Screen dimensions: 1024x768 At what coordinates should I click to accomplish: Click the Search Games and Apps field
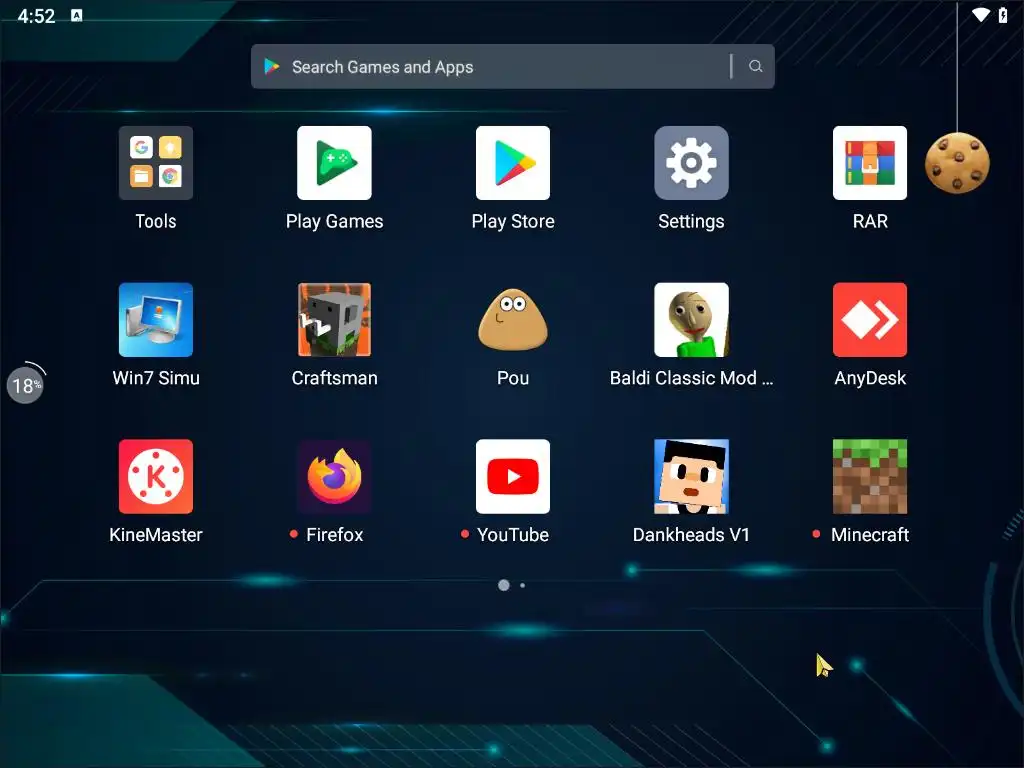[x=513, y=66]
